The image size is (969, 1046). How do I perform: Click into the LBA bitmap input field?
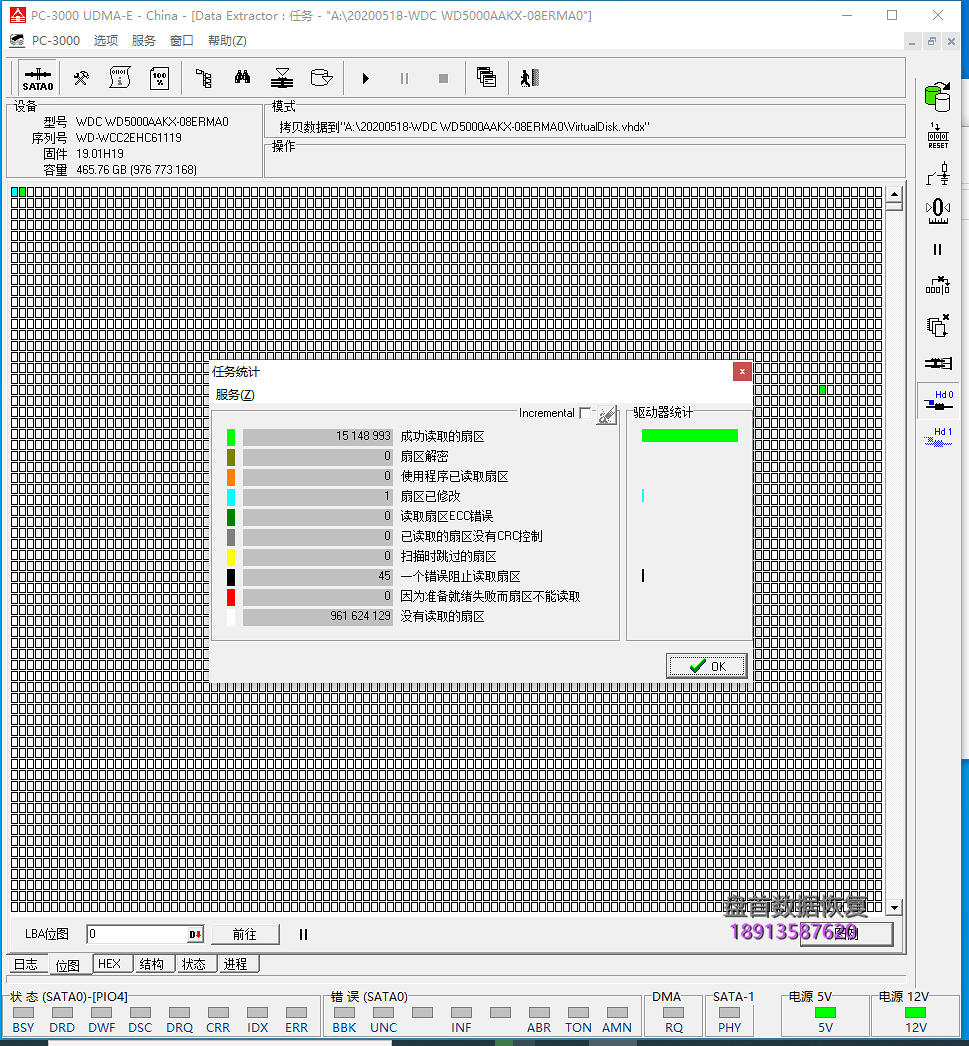(x=135, y=935)
